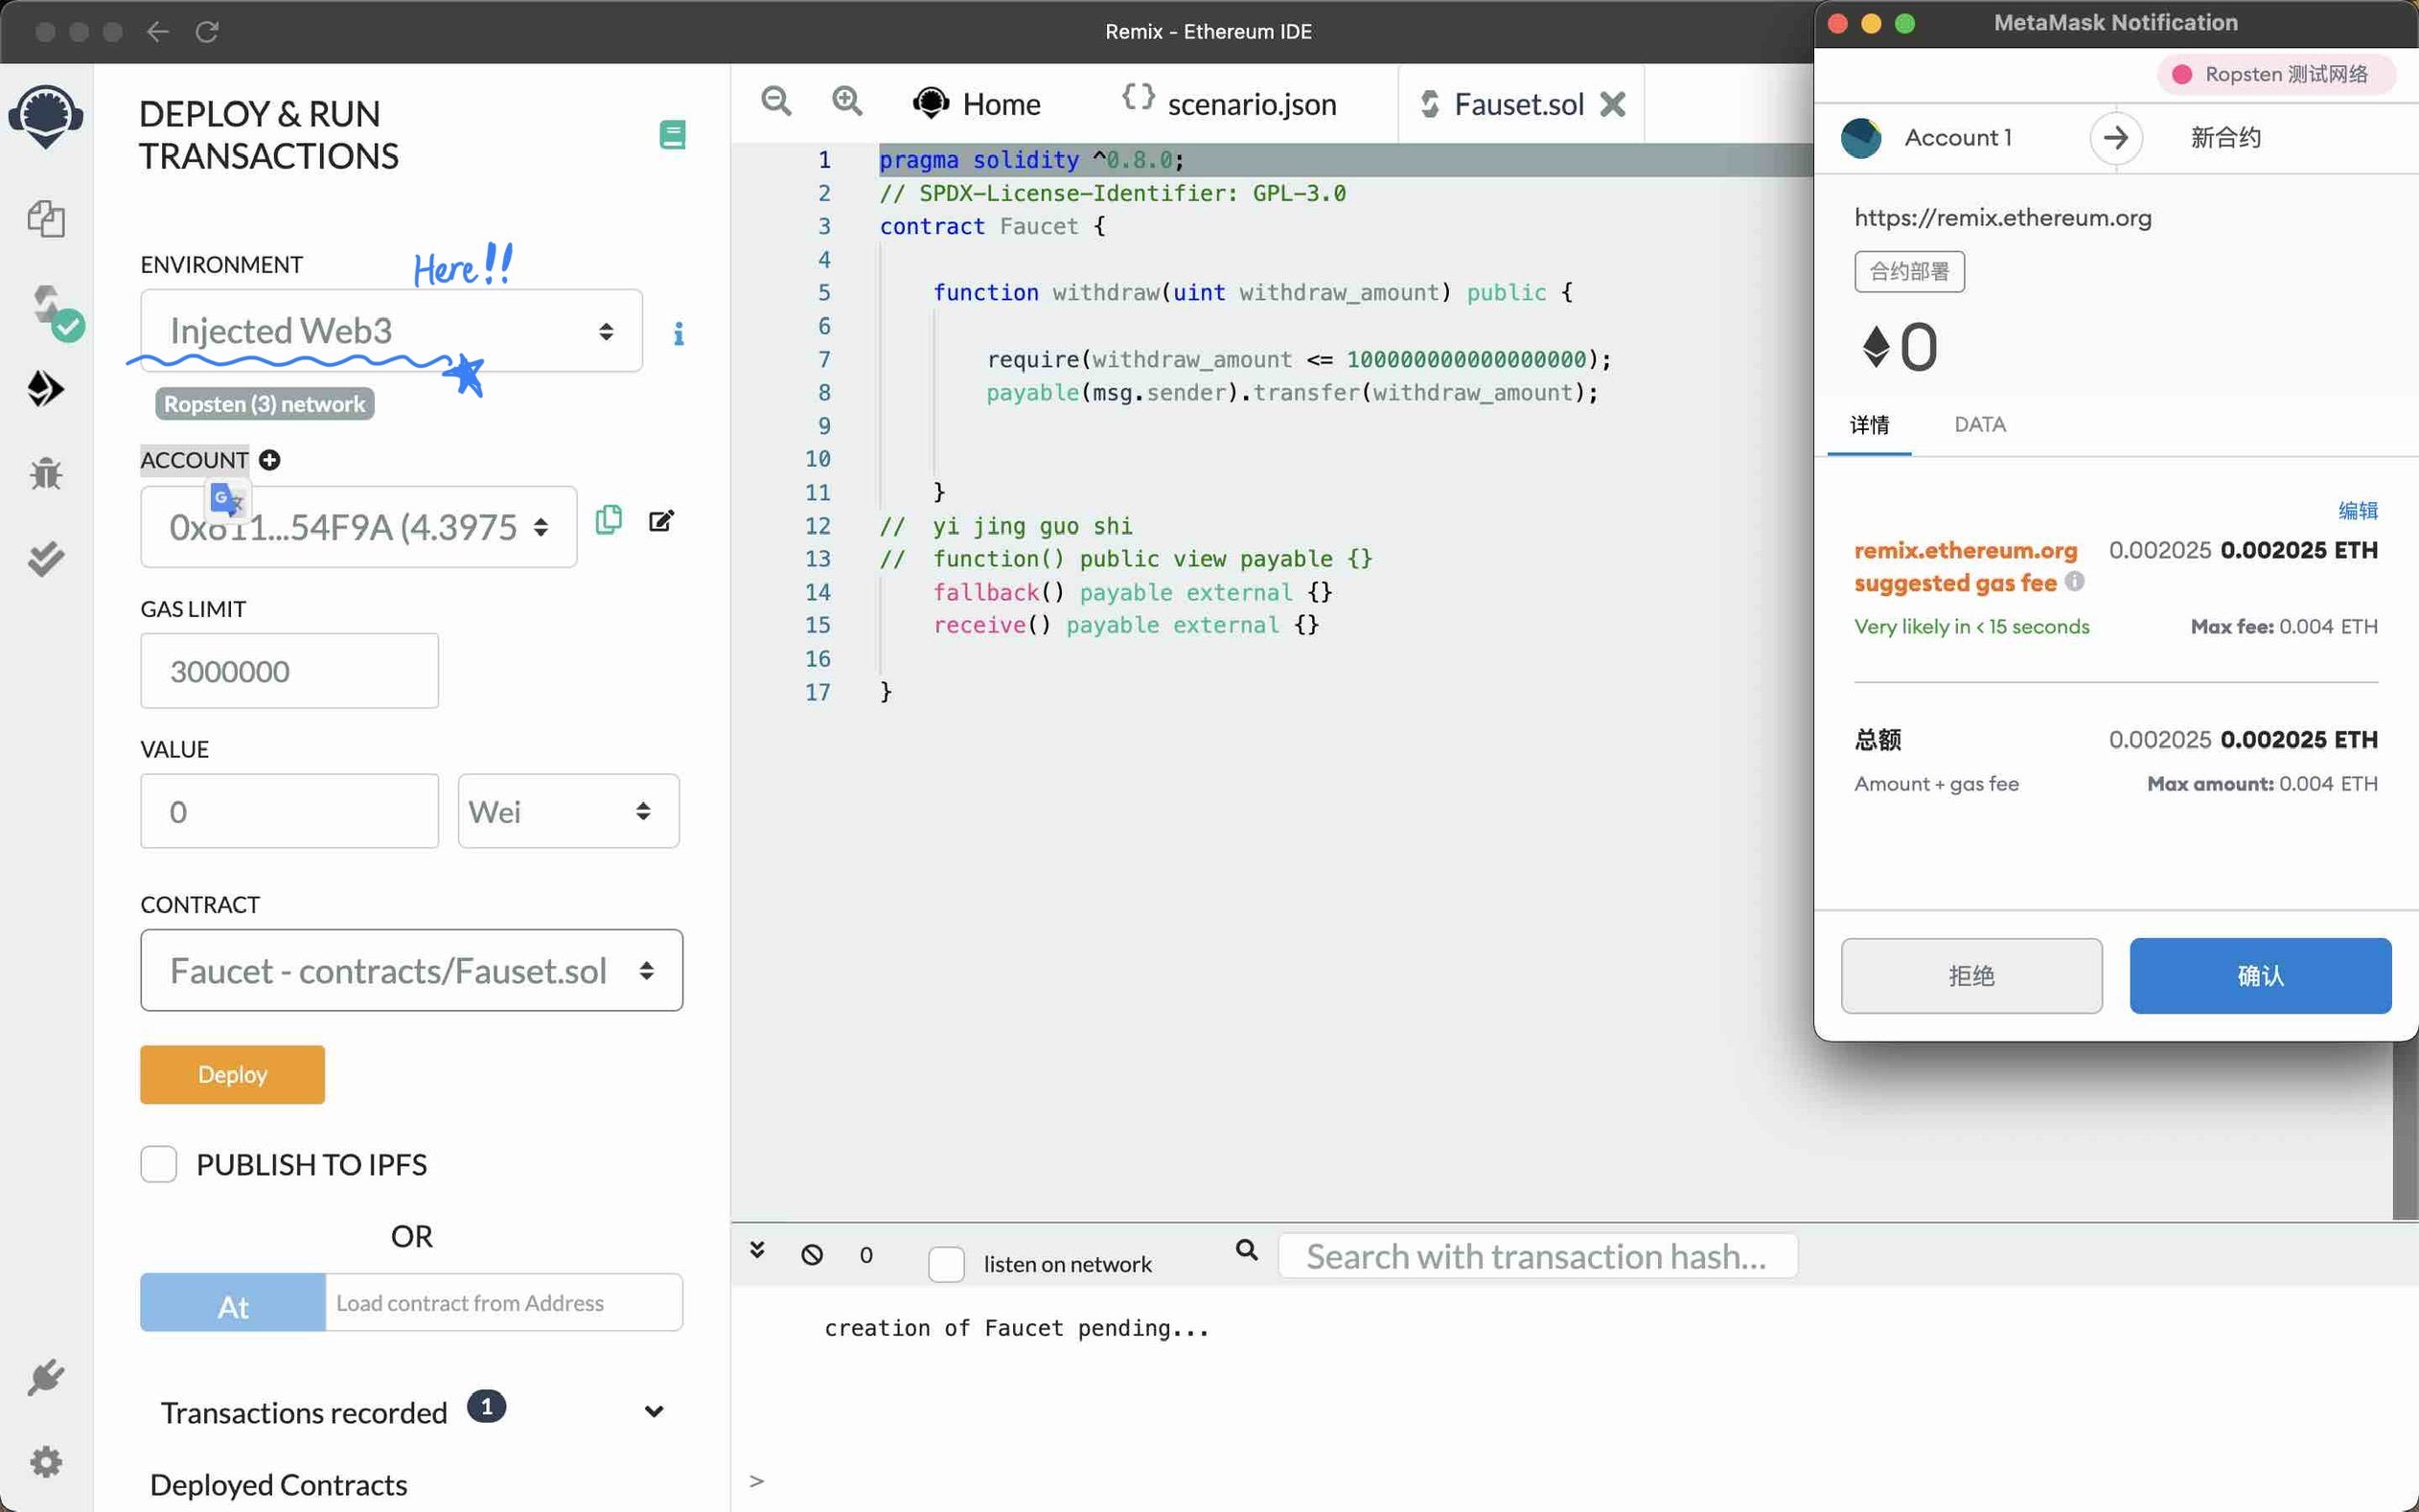Switch to the DATA tab in MetaMask
2419x1512 pixels.
click(x=1979, y=424)
